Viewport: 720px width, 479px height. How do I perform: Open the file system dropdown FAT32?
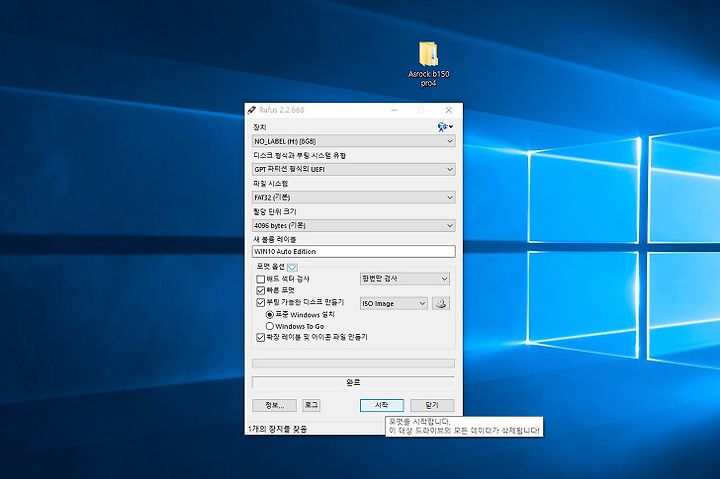tap(354, 197)
